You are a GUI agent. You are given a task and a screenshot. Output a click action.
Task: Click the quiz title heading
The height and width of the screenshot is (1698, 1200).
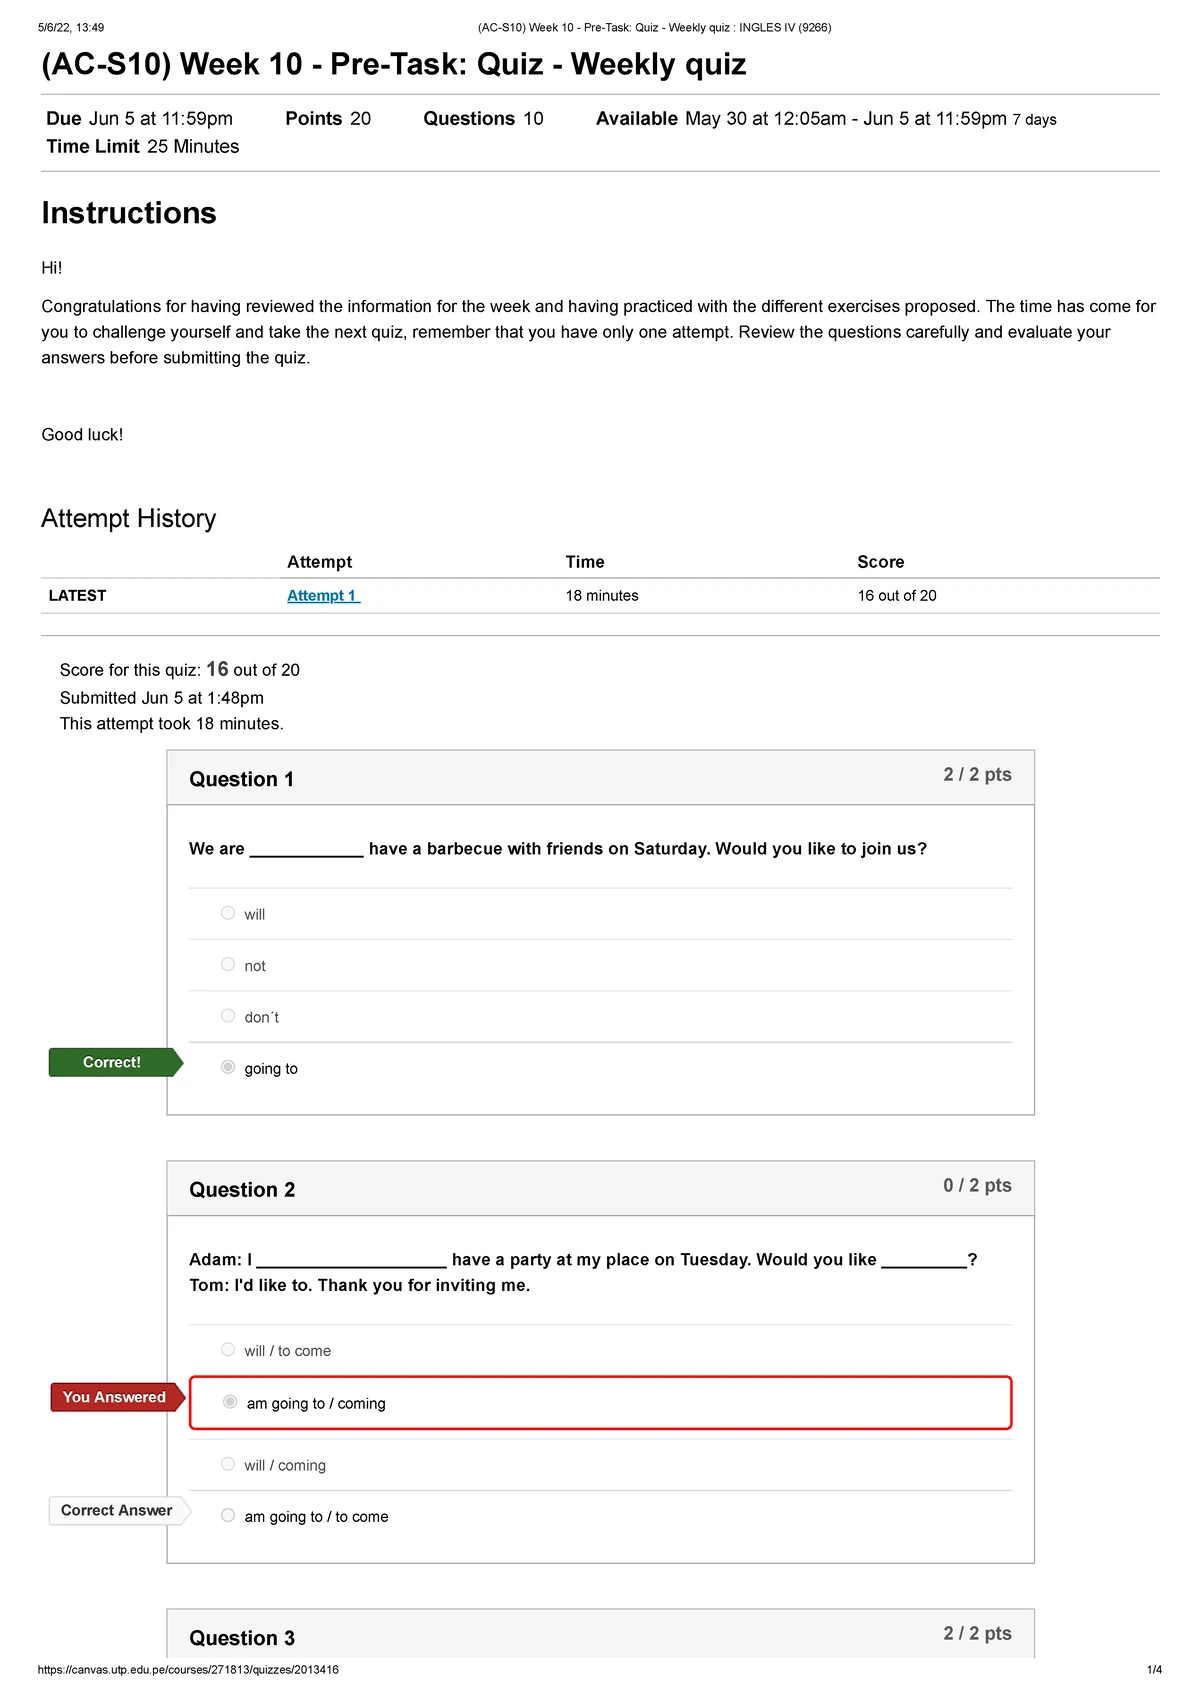[394, 65]
